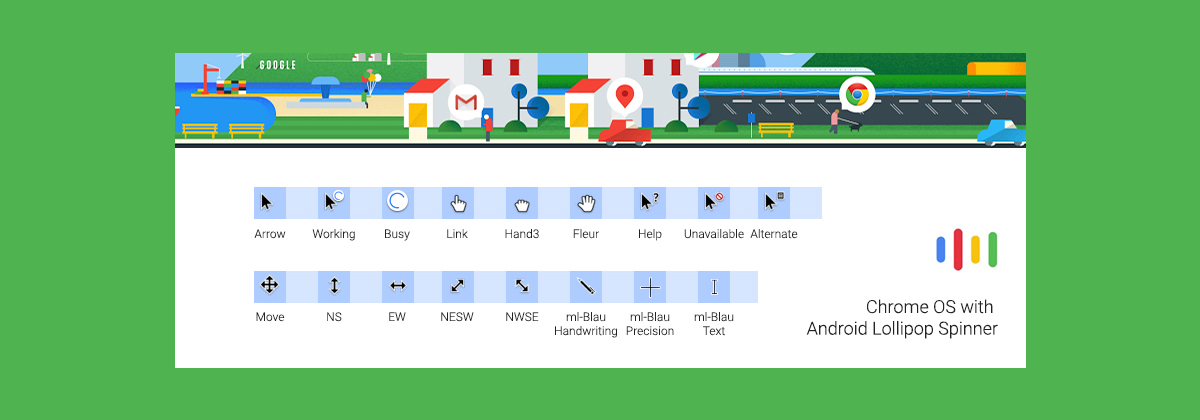Select the Fleur open hand icon
The height and width of the screenshot is (420, 1200).
(586, 203)
